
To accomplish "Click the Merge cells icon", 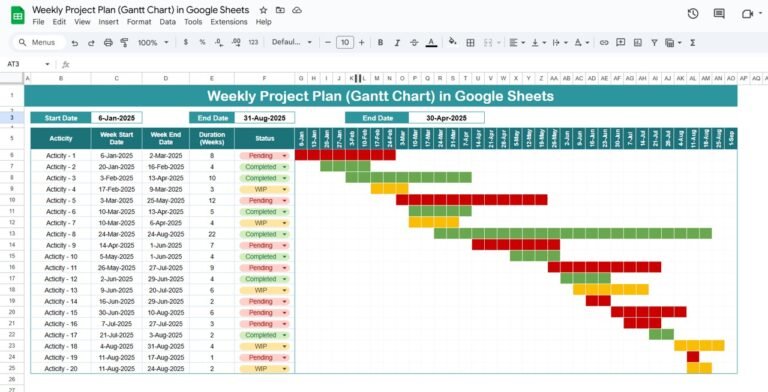I will coord(488,43).
